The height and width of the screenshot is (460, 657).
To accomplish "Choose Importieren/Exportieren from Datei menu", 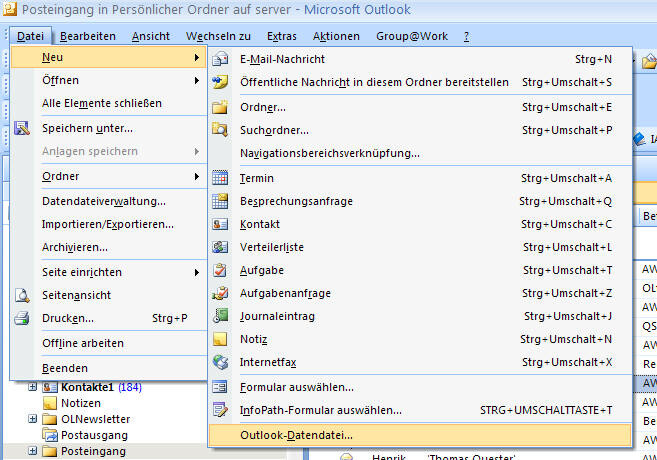I will pos(103,224).
